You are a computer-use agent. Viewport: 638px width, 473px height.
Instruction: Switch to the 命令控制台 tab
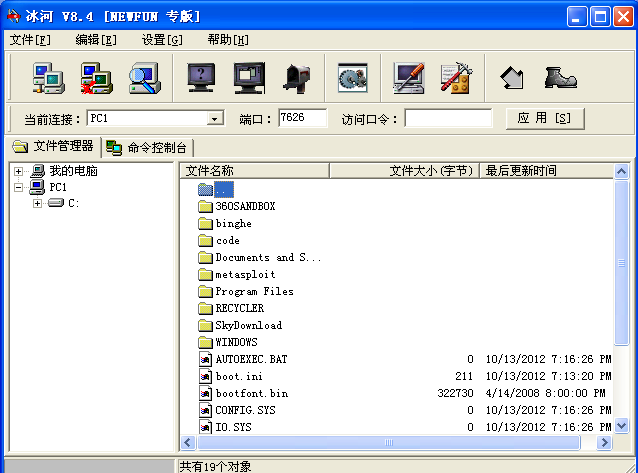(147, 148)
